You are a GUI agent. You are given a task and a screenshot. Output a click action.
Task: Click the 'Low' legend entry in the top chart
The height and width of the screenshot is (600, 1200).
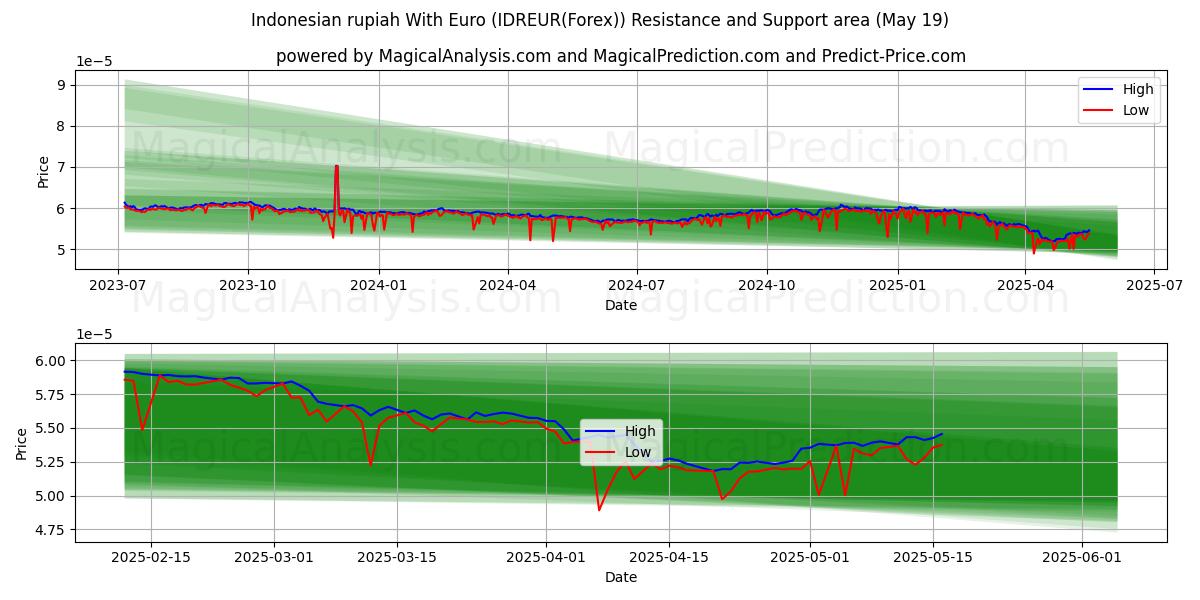1119,110
